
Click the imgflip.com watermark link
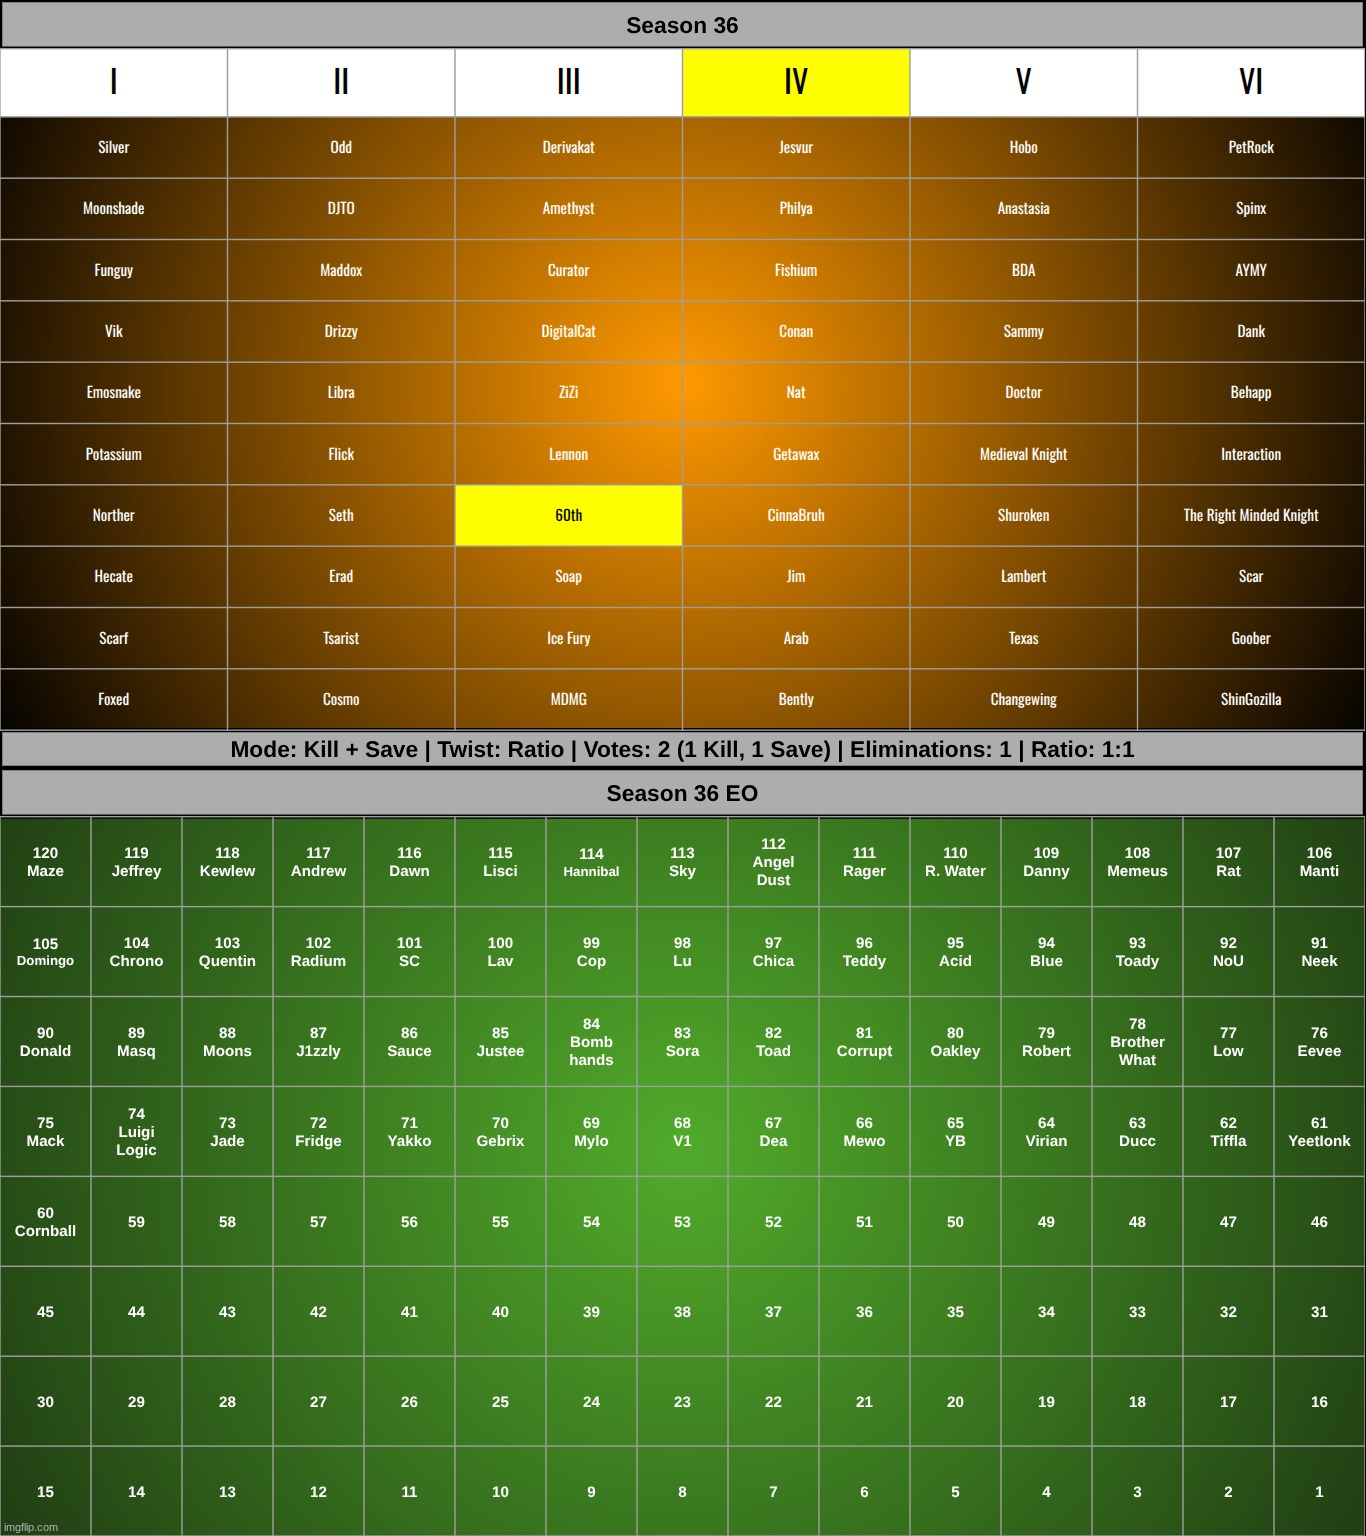click(31, 1527)
